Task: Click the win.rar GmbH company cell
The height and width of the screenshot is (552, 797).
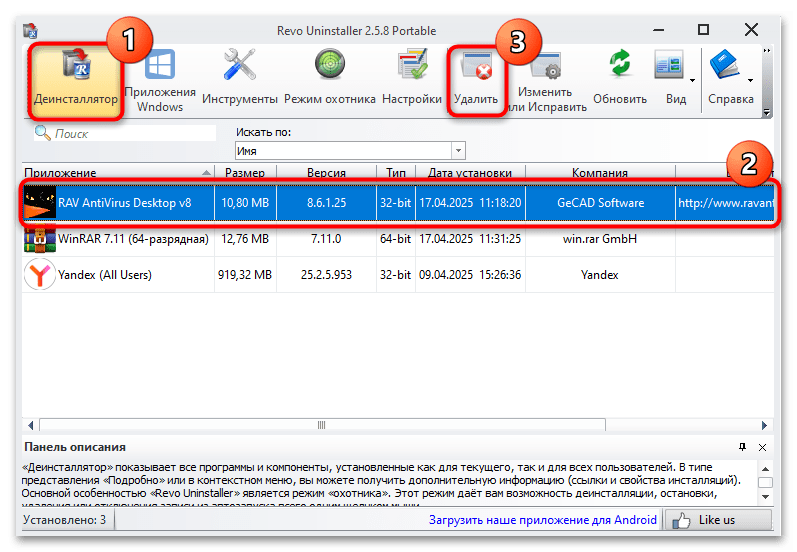Action: click(x=600, y=238)
